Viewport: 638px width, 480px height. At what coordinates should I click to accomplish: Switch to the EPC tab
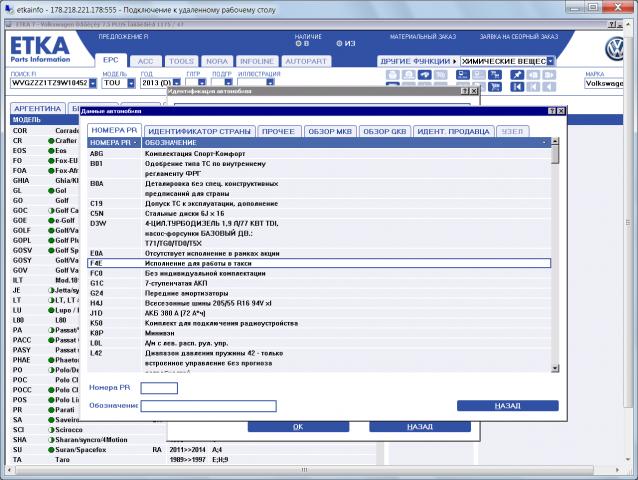[x=110, y=60]
